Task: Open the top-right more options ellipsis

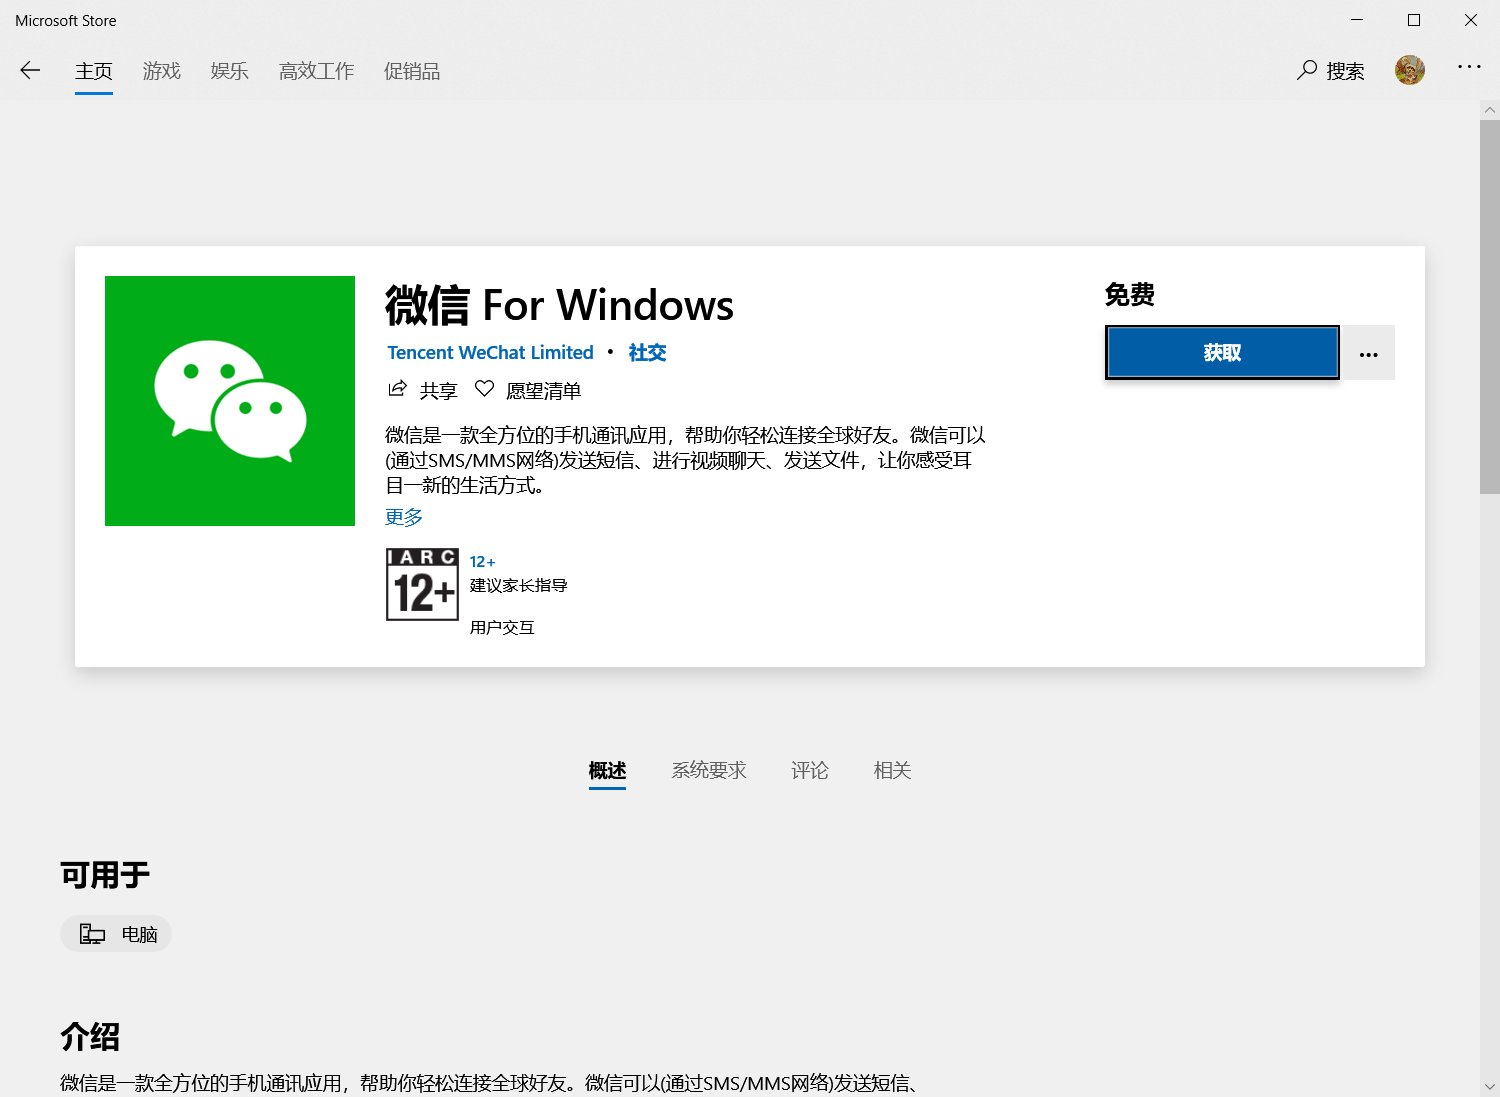Action: [1469, 66]
